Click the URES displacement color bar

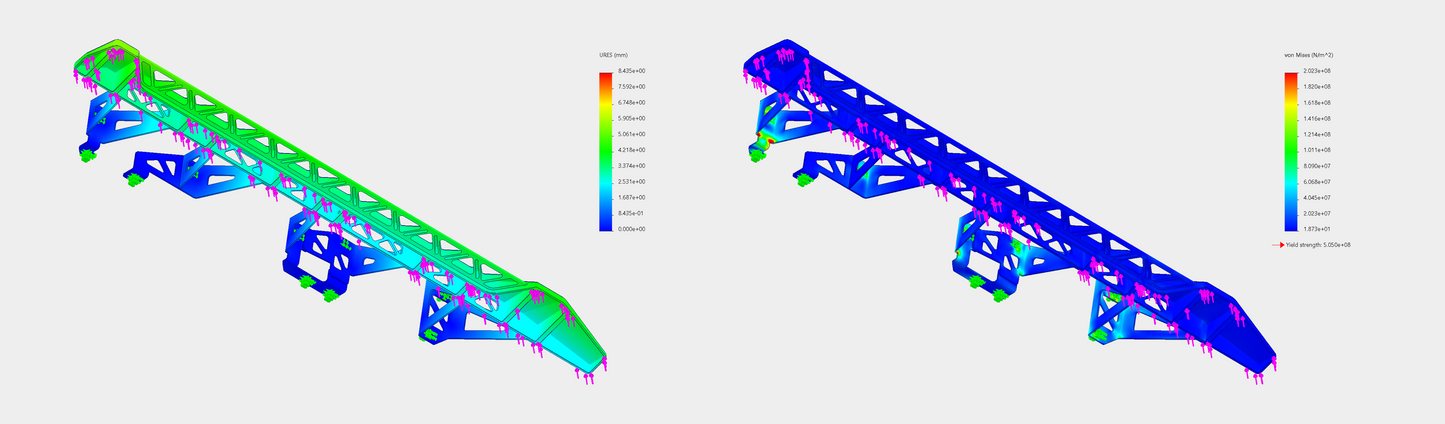pyautogui.click(x=606, y=152)
